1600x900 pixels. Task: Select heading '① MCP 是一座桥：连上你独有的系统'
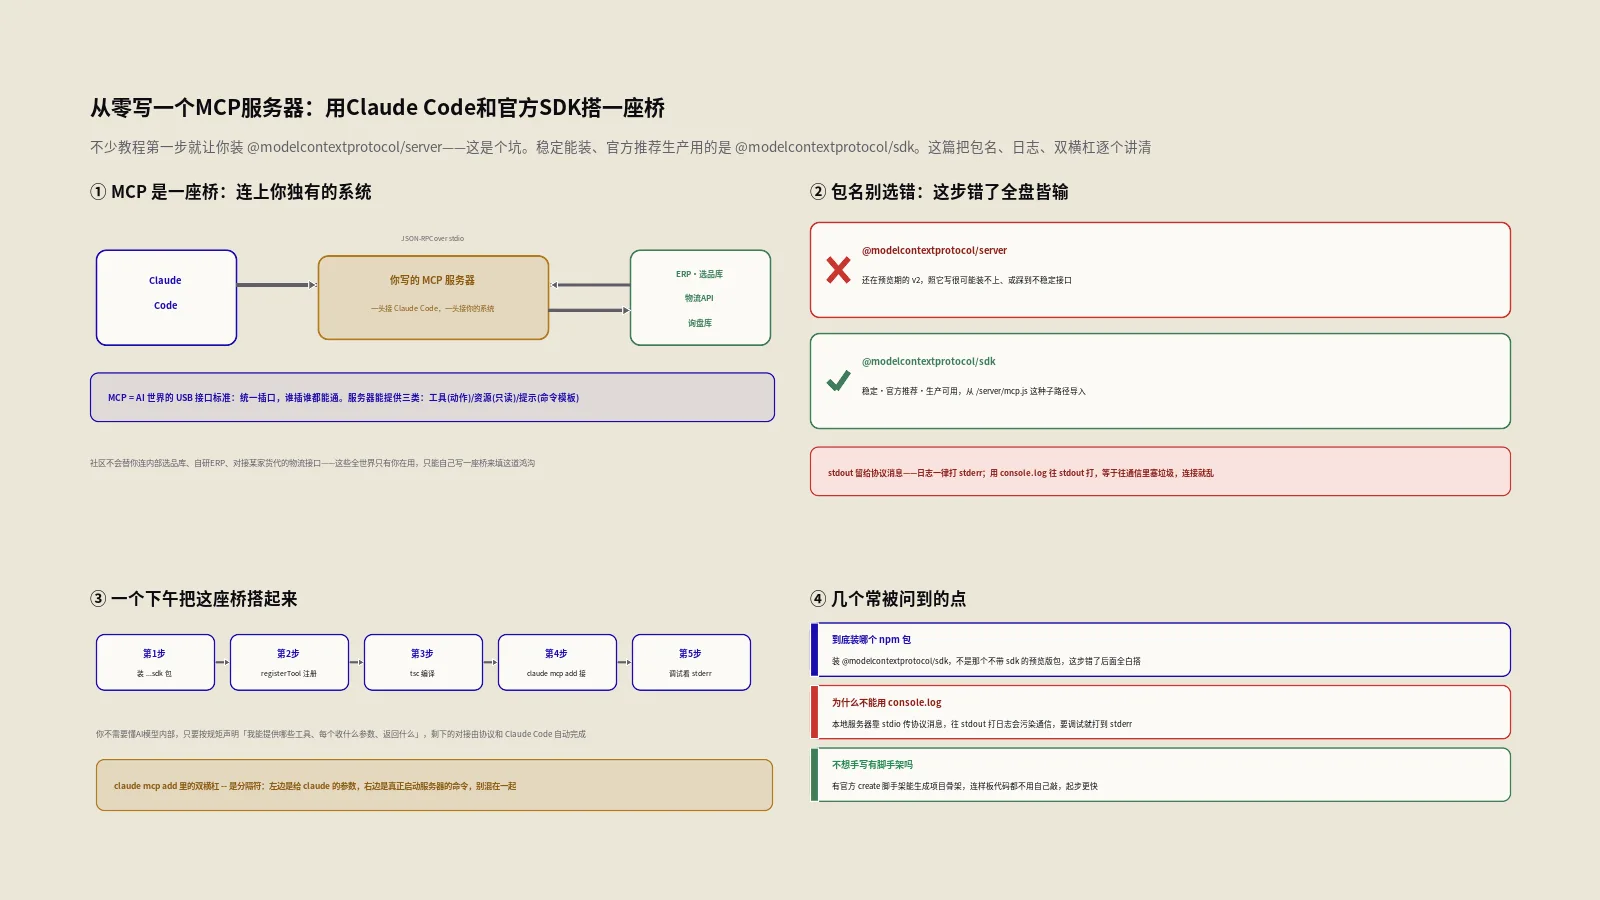point(231,192)
